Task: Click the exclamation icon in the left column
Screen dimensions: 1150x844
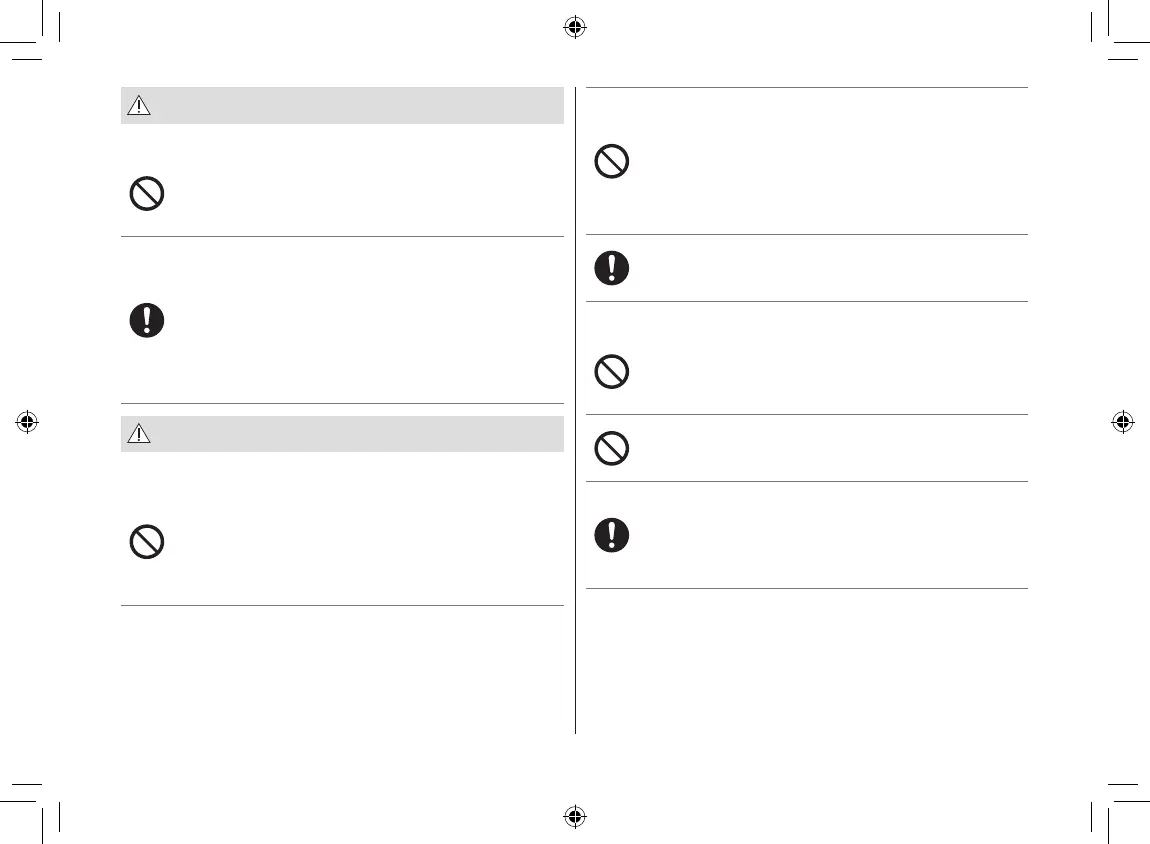Action: click(x=147, y=320)
